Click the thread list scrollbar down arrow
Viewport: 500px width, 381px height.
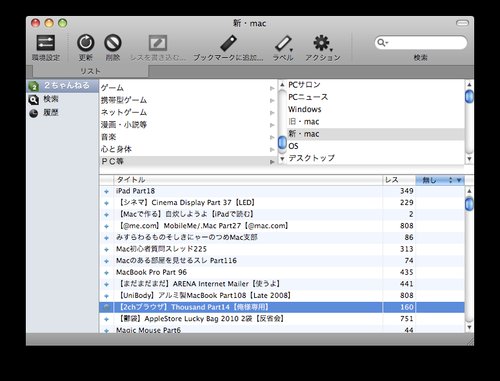coord(469,327)
